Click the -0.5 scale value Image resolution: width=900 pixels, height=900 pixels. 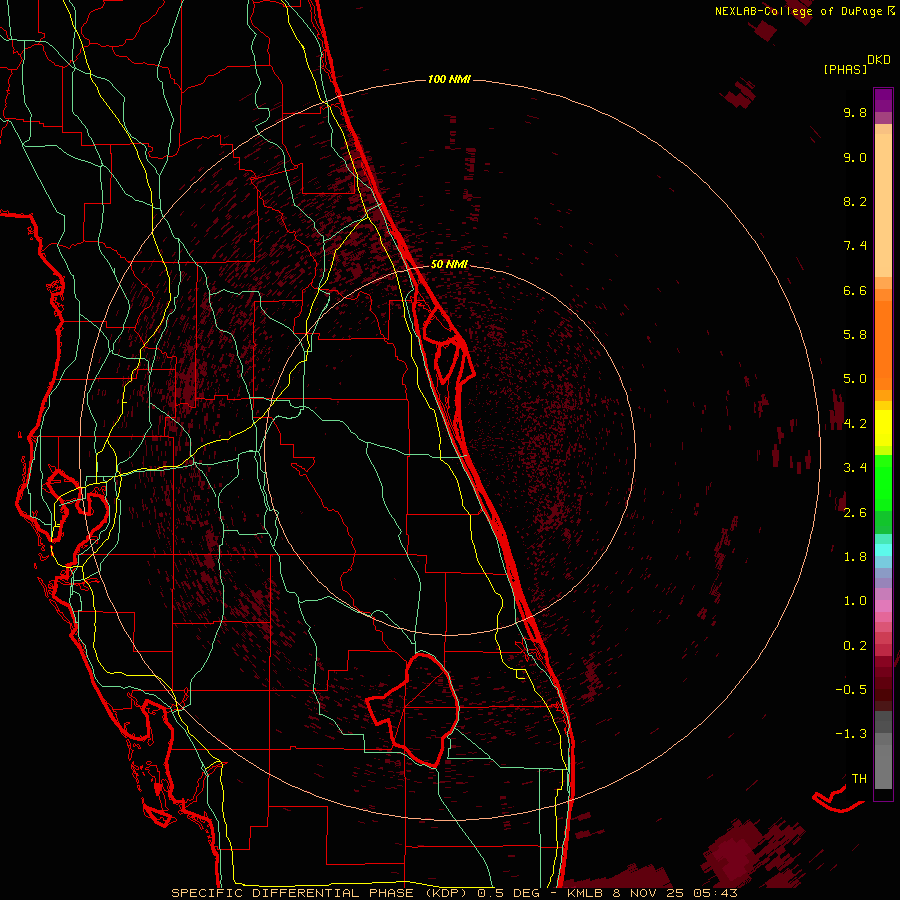click(851, 690)
